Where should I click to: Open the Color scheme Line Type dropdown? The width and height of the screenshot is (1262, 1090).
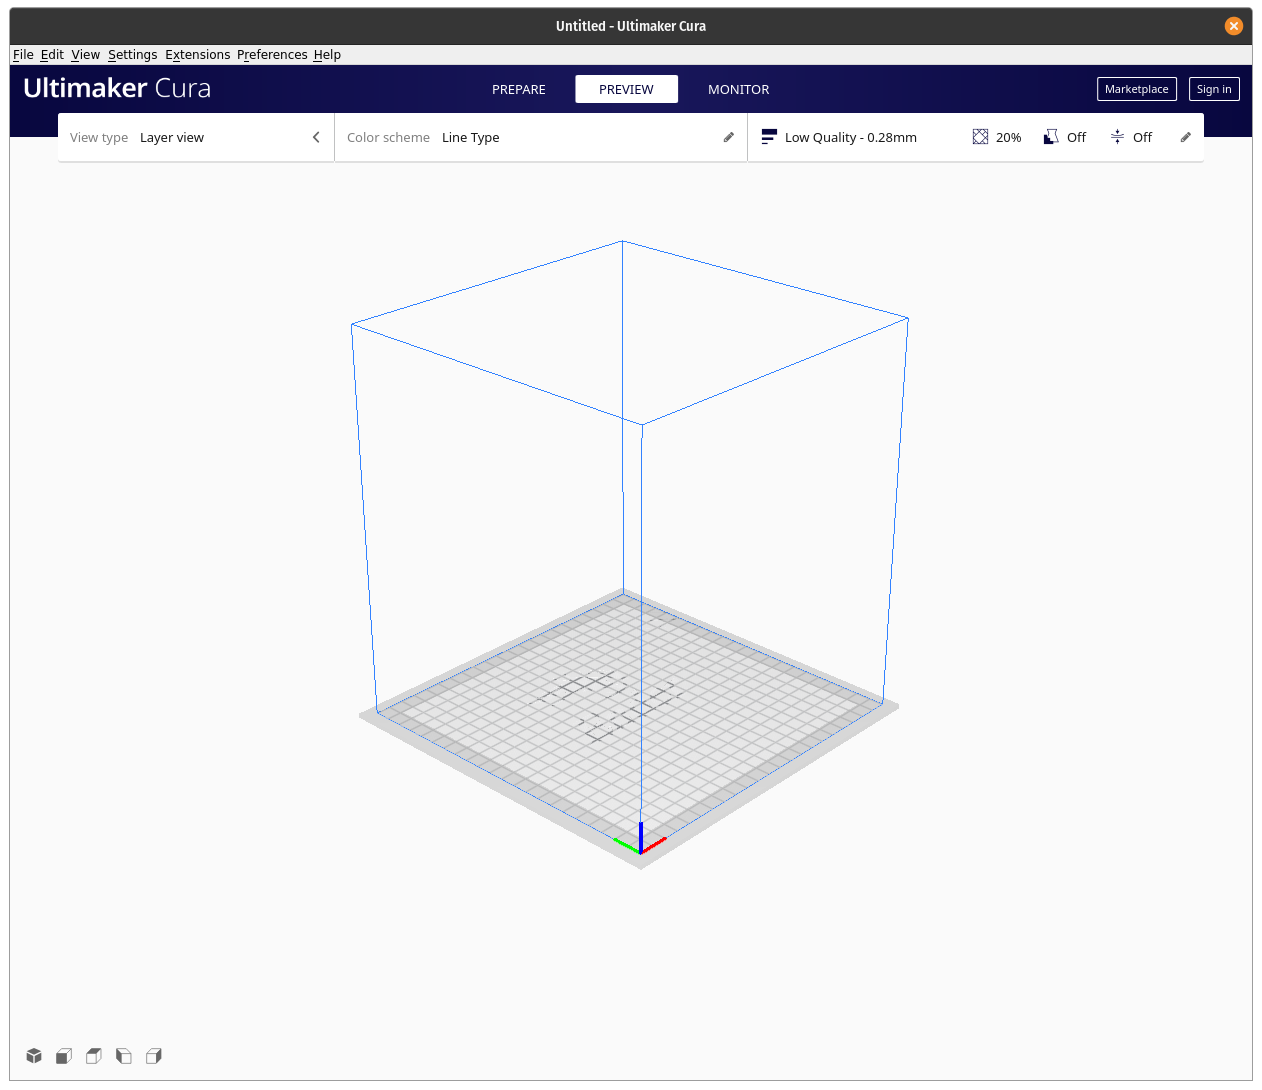[x=541, y=138]
